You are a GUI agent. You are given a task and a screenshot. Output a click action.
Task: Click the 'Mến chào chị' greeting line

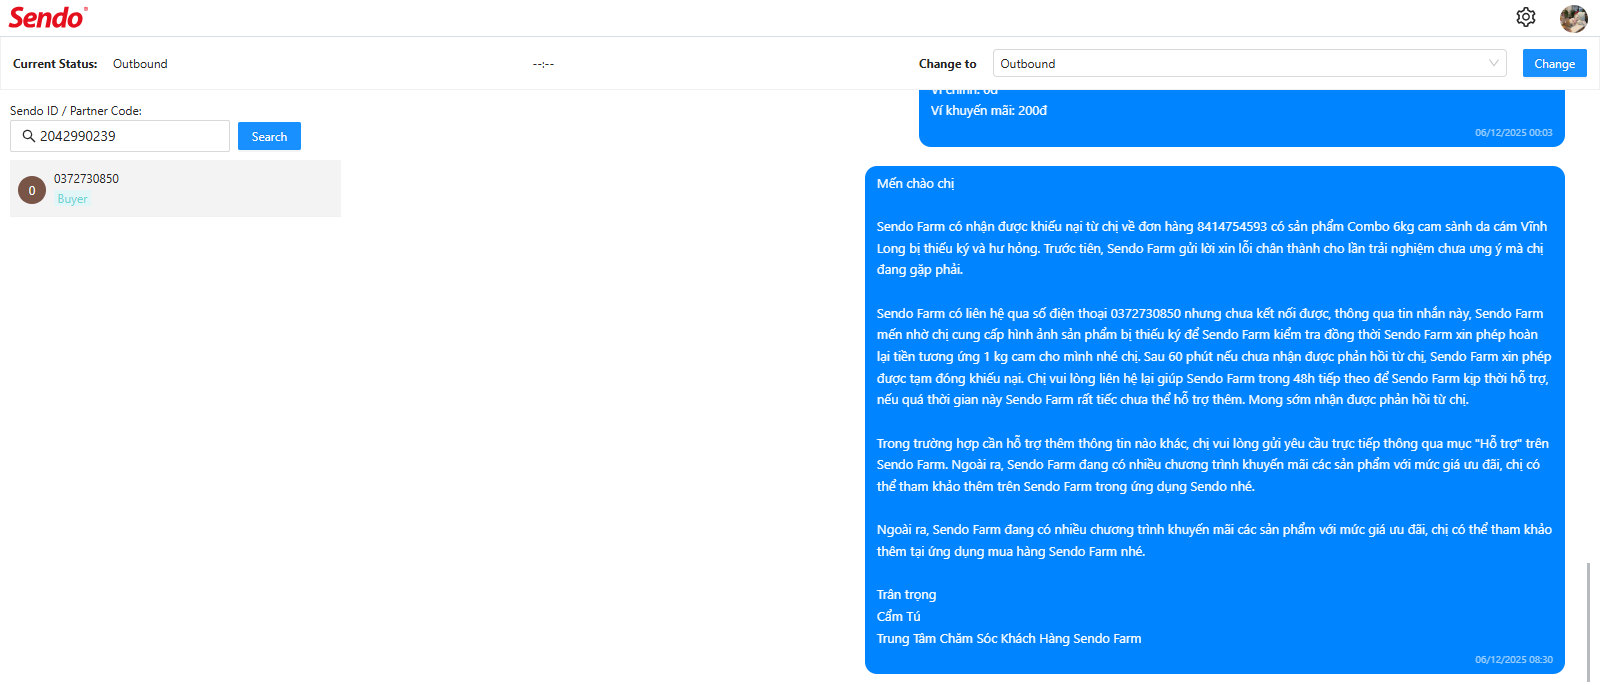point(916,183)
